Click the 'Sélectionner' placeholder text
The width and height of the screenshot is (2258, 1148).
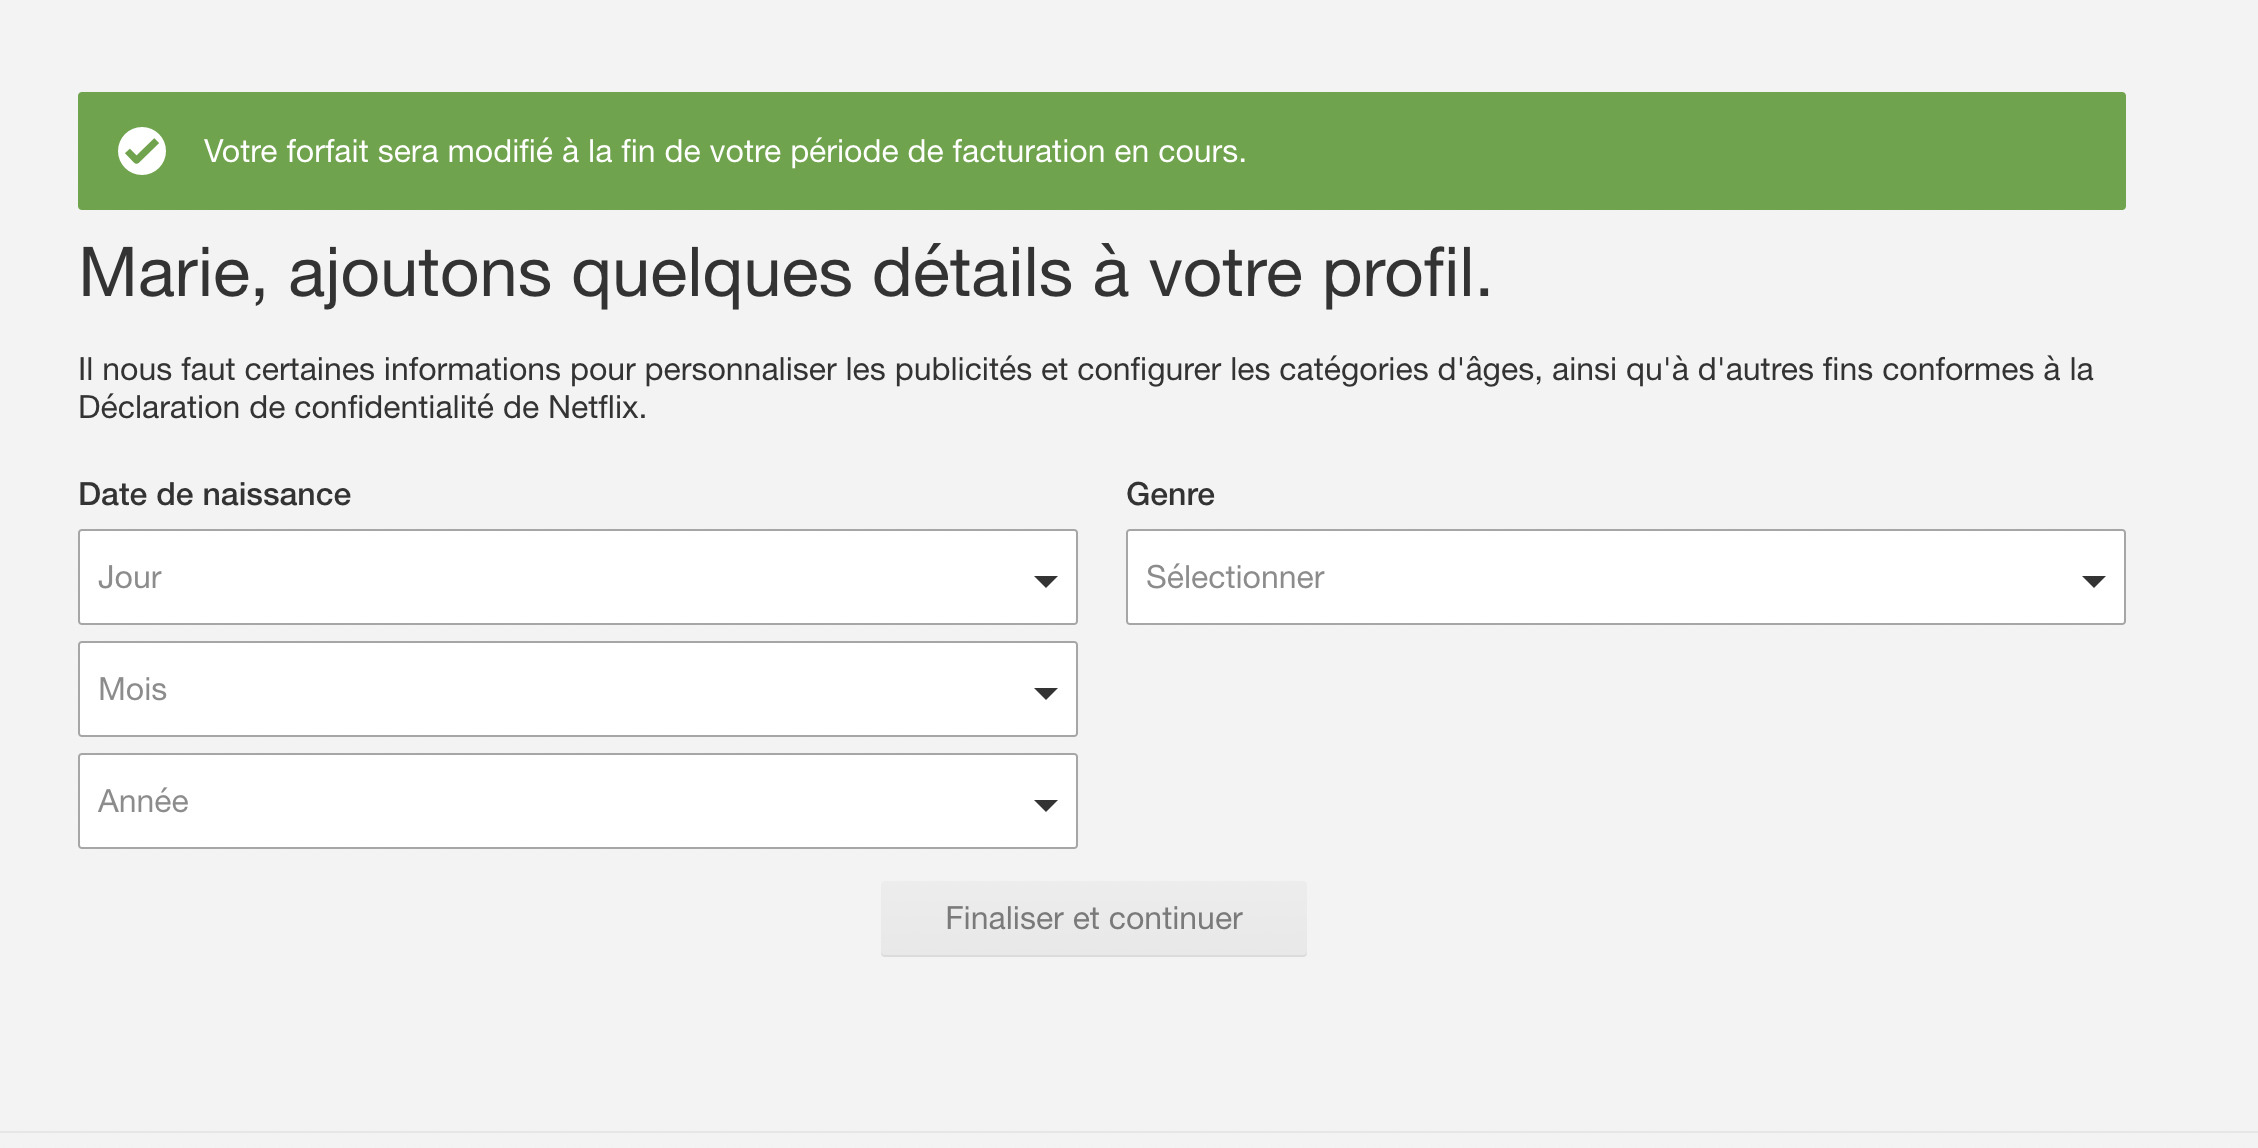click(x=1235, y=577)
